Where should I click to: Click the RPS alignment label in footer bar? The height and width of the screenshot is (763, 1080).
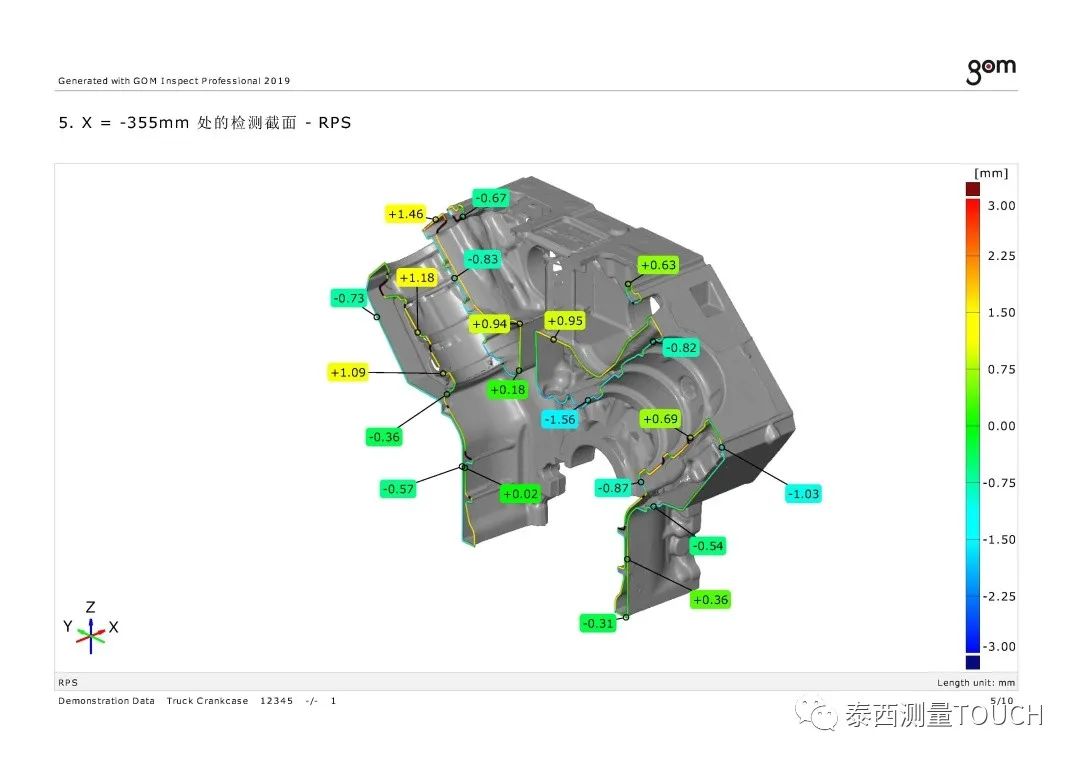pos(68,683)
